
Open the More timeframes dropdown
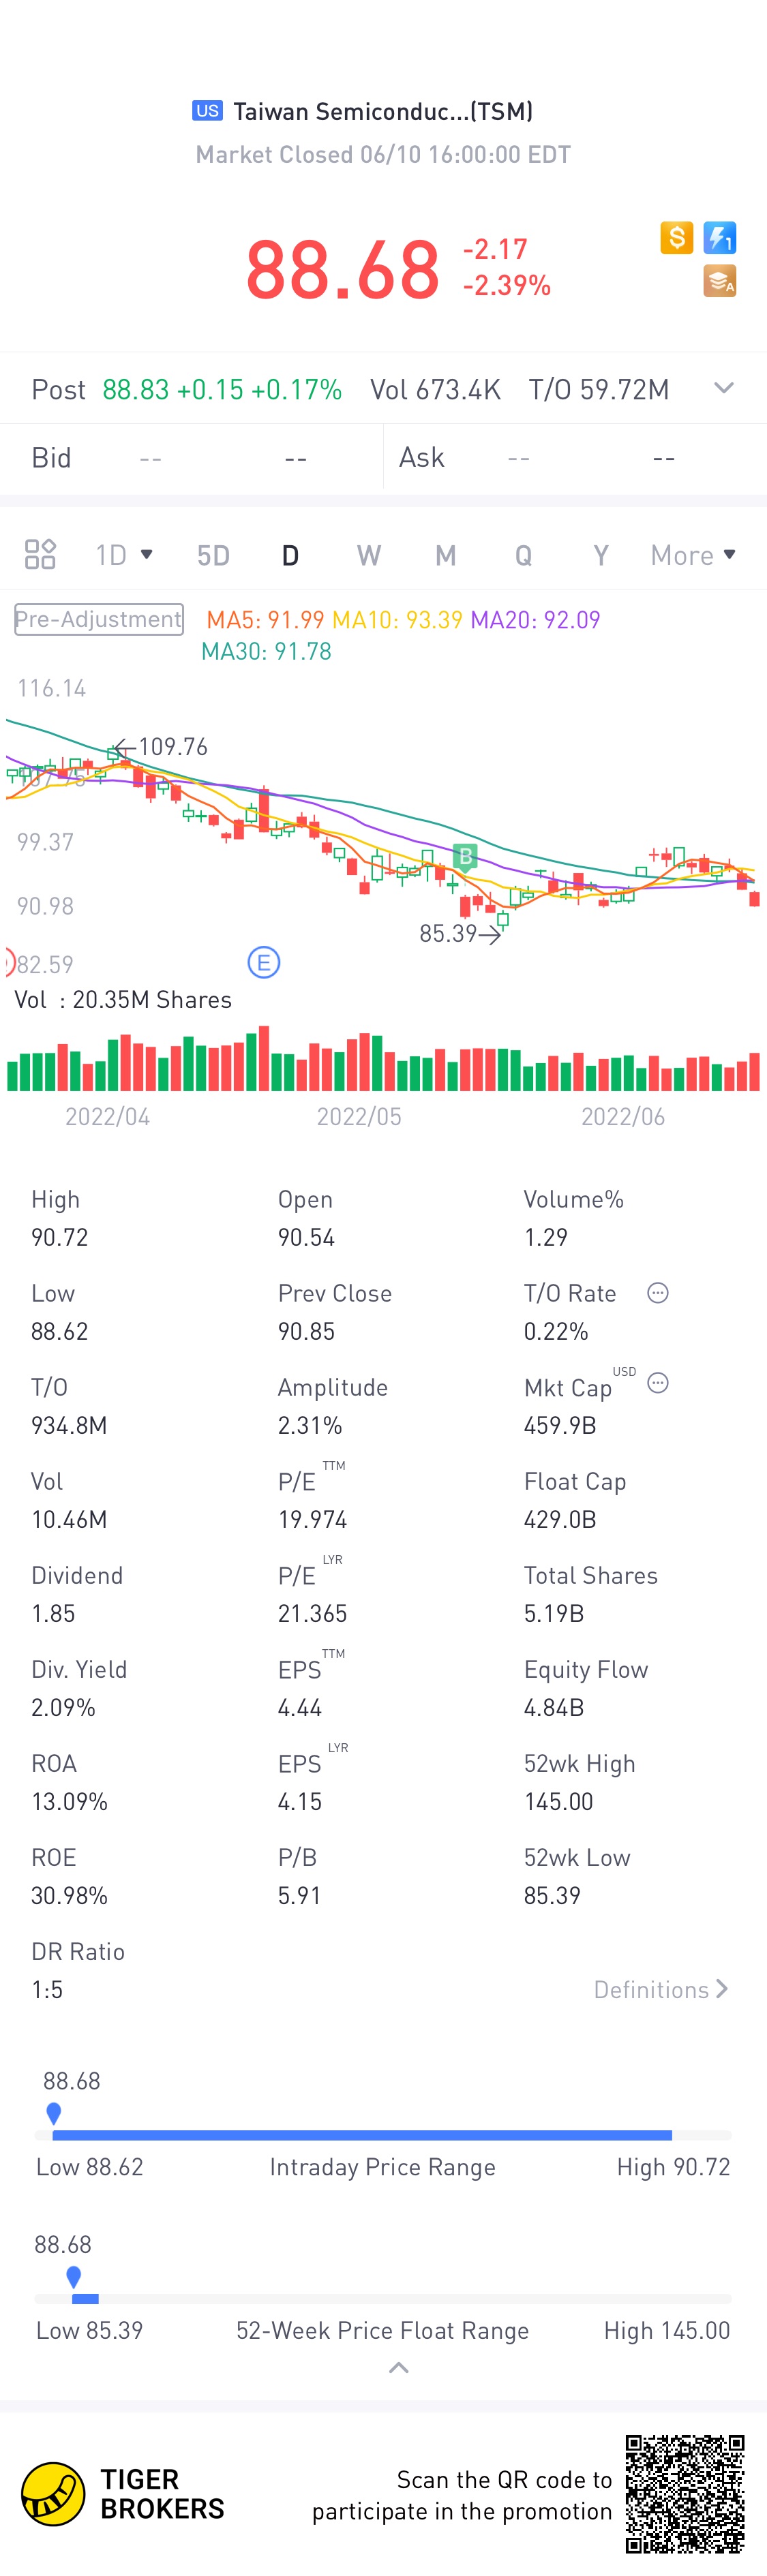pos(693,554)
